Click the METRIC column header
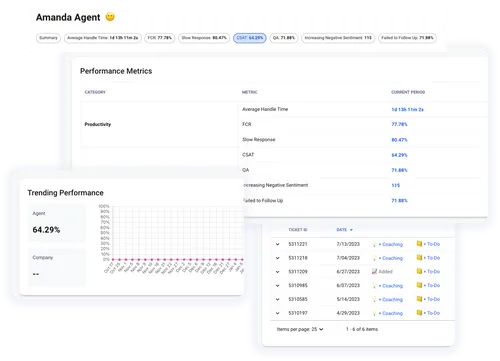 point(249,92)
